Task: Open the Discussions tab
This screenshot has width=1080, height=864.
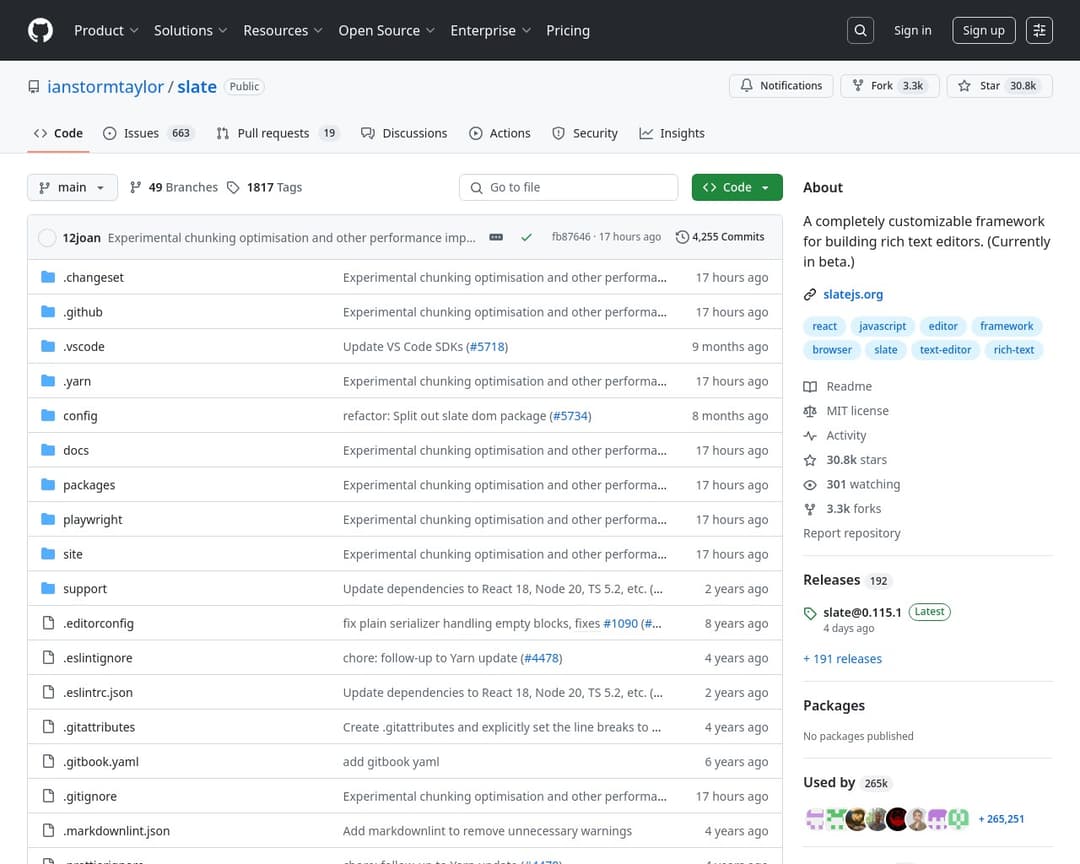Action: click(404, 133)
